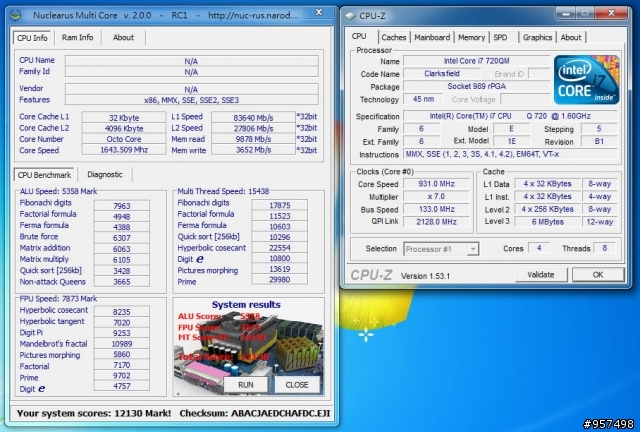Image resolution: width=640 pixels, height=432 pixels.
Task: Switch to the Memory tab in CPU-Z
Action: pyautogui.click(x=471, y=37)
